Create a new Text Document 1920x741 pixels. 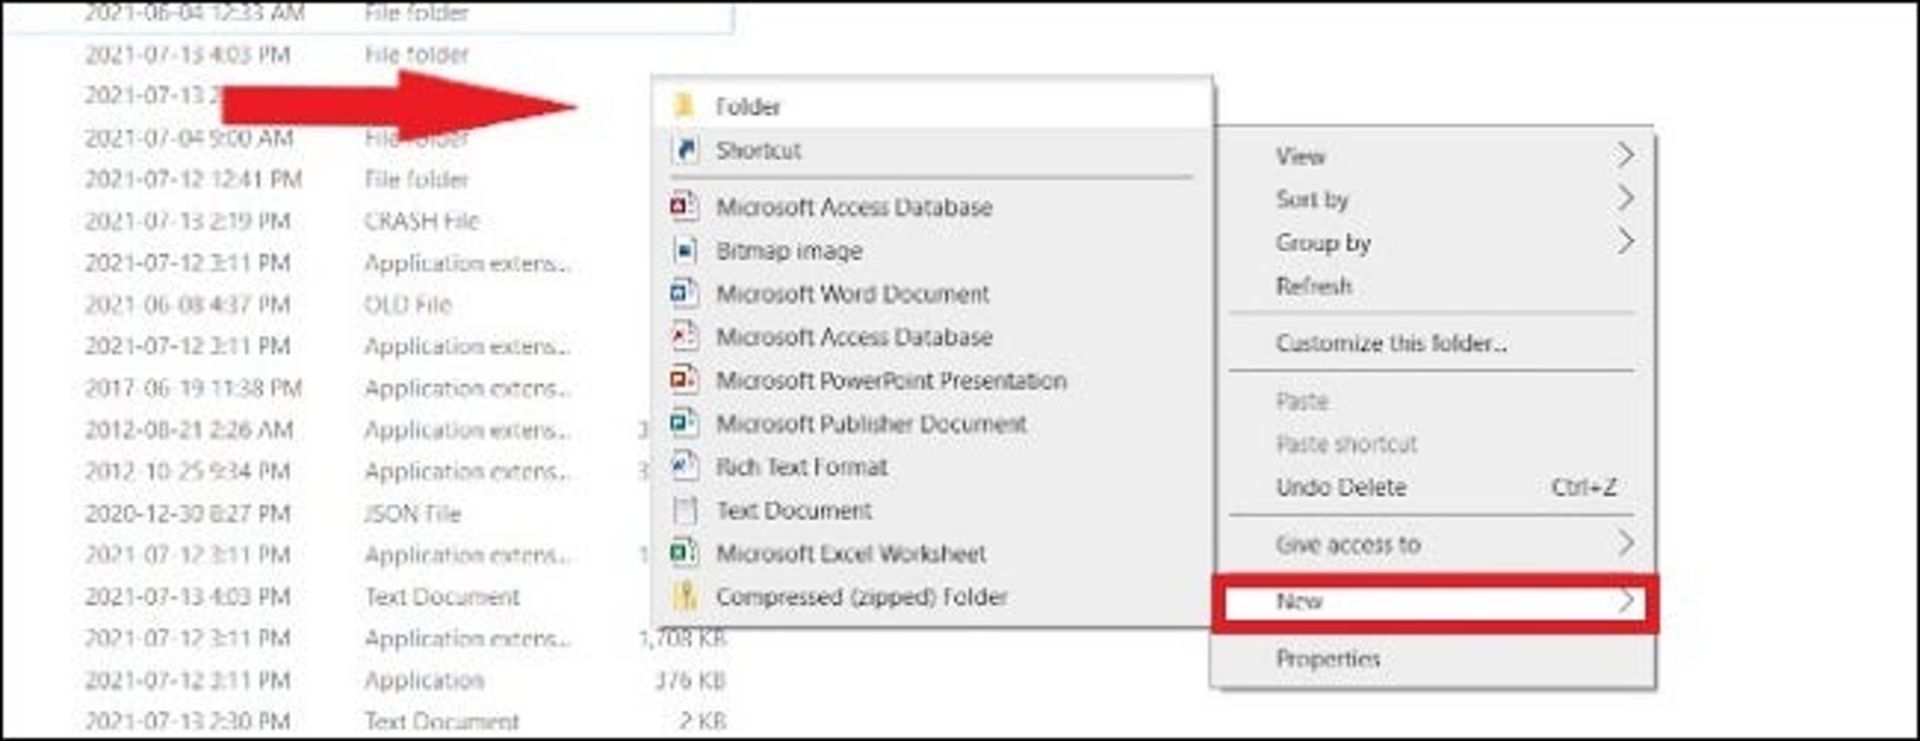tap(794, 510)
